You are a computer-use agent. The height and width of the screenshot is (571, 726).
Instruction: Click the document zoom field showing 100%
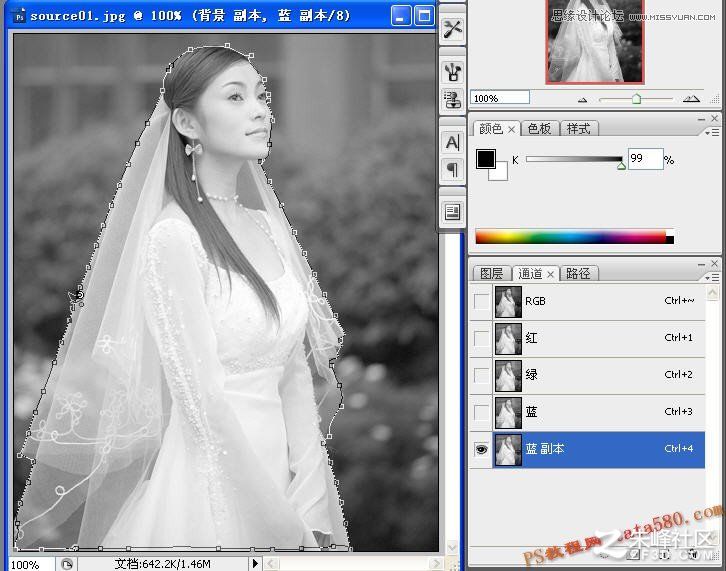coord(31,565)
